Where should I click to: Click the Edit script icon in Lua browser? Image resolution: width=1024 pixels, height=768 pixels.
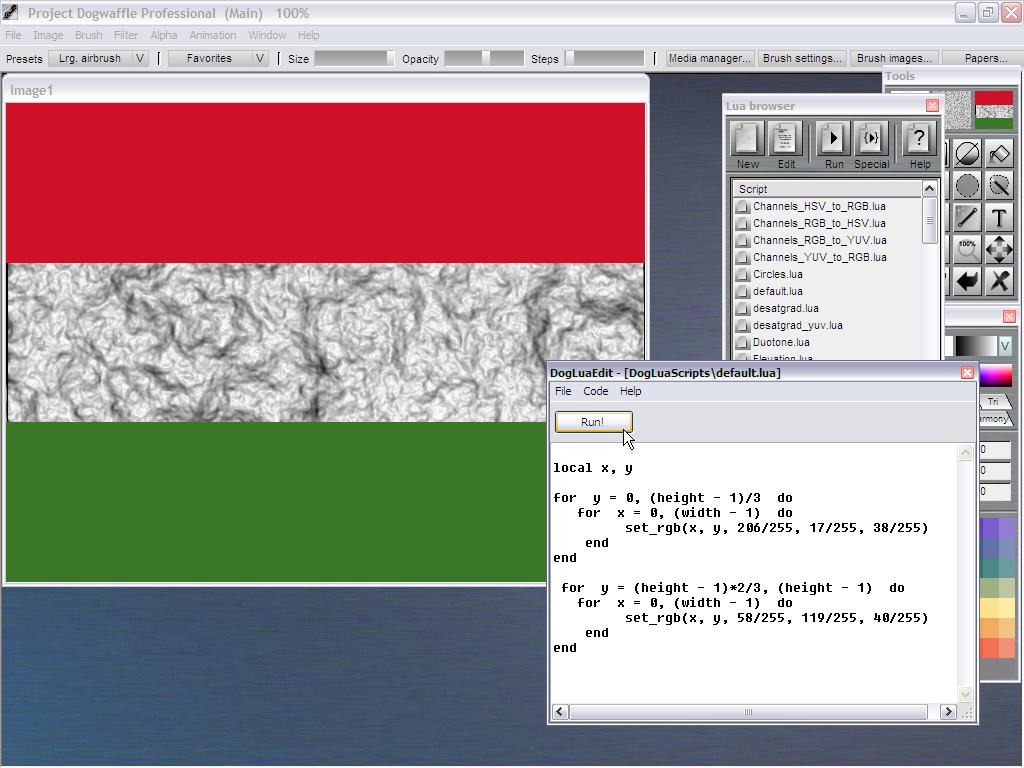coord(786,139)
